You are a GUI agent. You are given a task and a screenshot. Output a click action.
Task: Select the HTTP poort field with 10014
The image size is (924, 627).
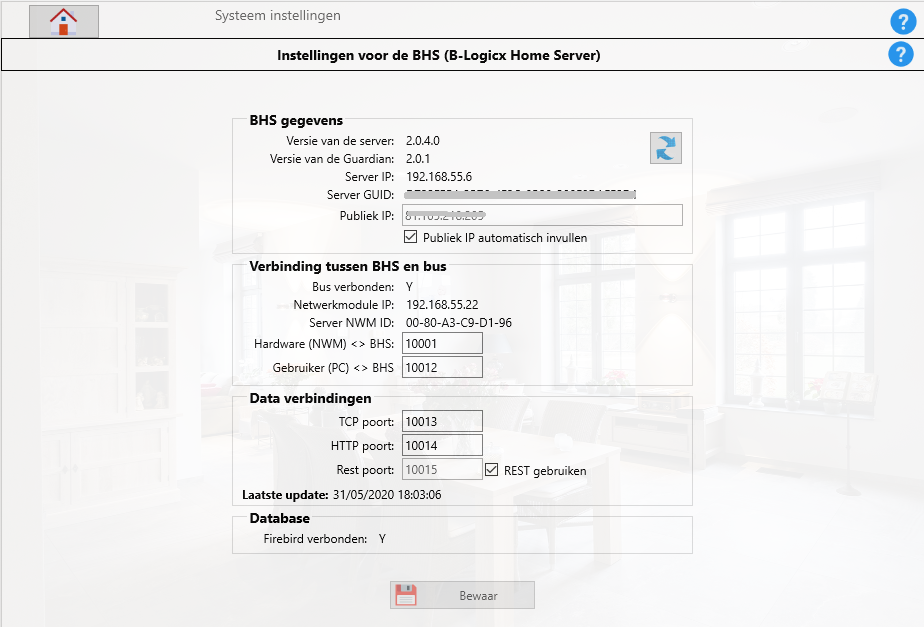443,446
